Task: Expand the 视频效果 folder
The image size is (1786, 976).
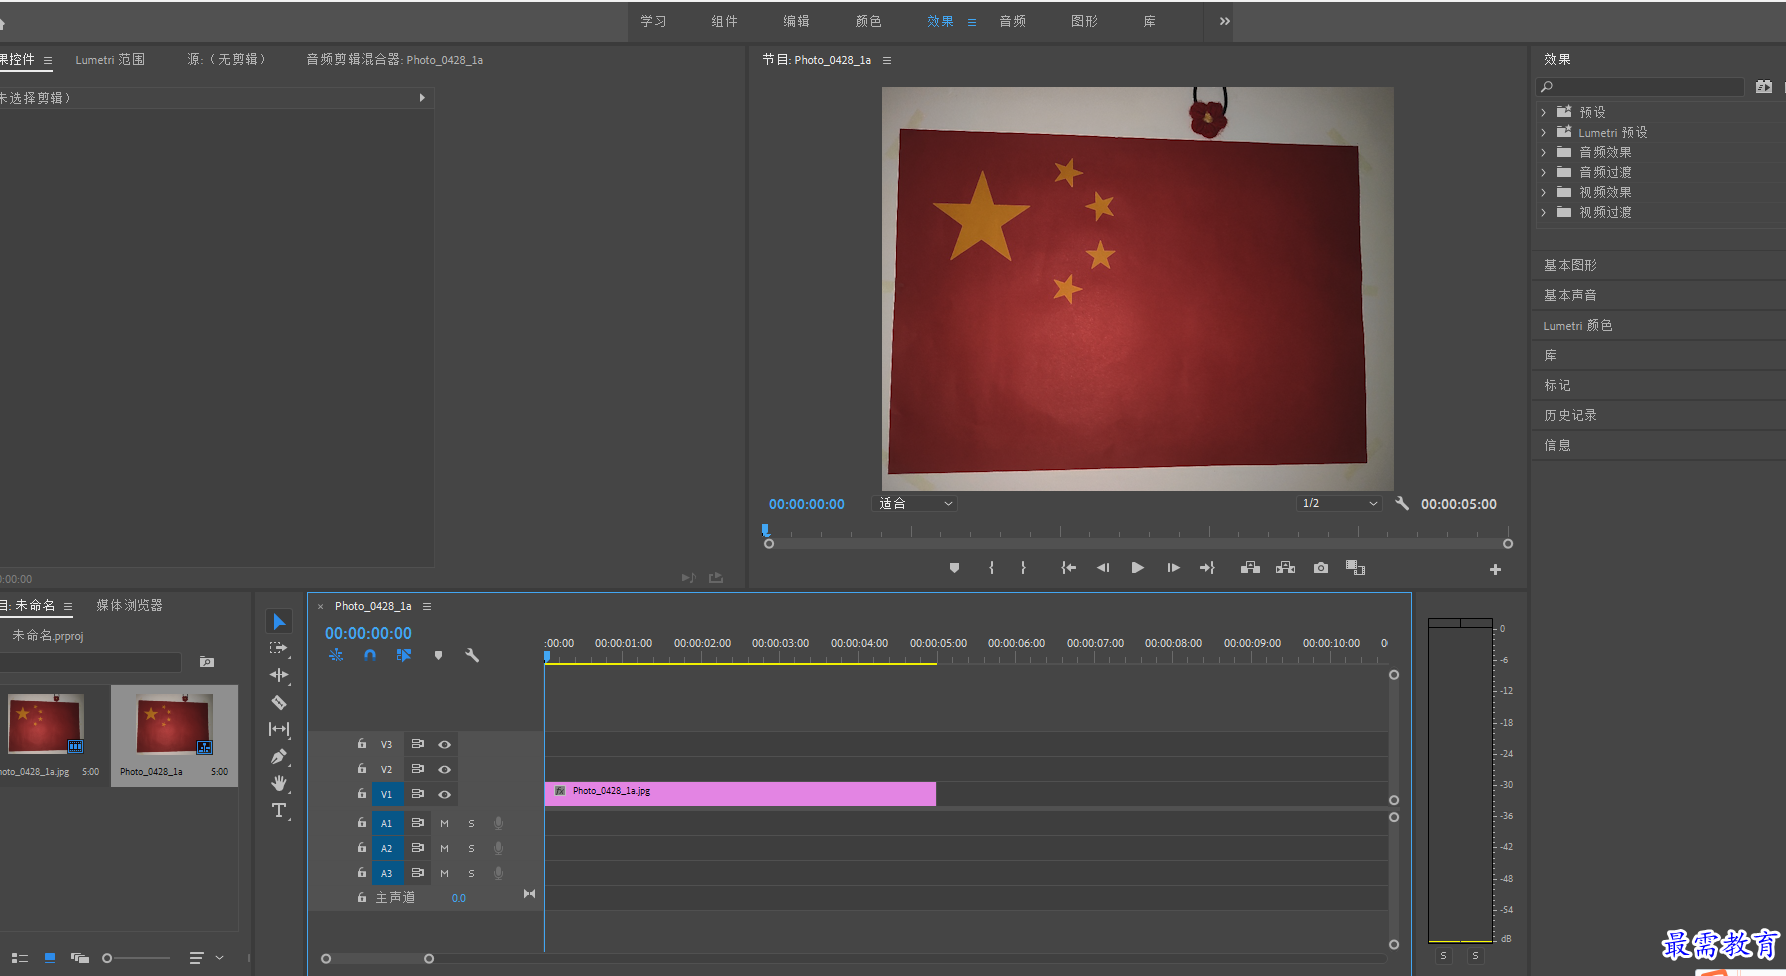Action: point(1544,192)
